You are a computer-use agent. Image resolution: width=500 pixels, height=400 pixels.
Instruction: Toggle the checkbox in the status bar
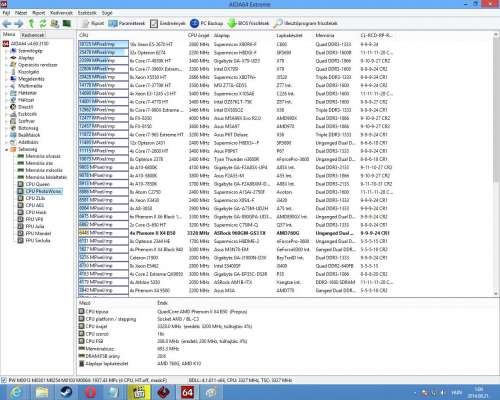4,380
